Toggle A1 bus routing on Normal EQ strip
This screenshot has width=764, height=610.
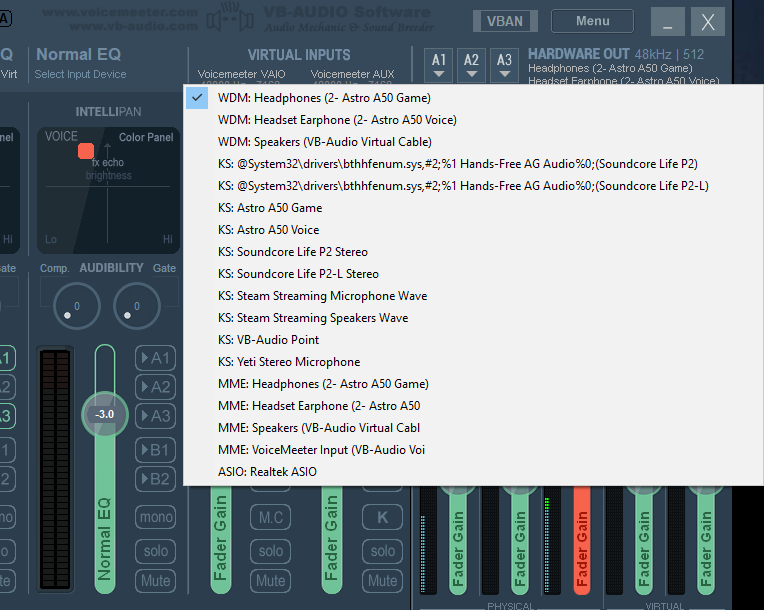click(155, 358)
